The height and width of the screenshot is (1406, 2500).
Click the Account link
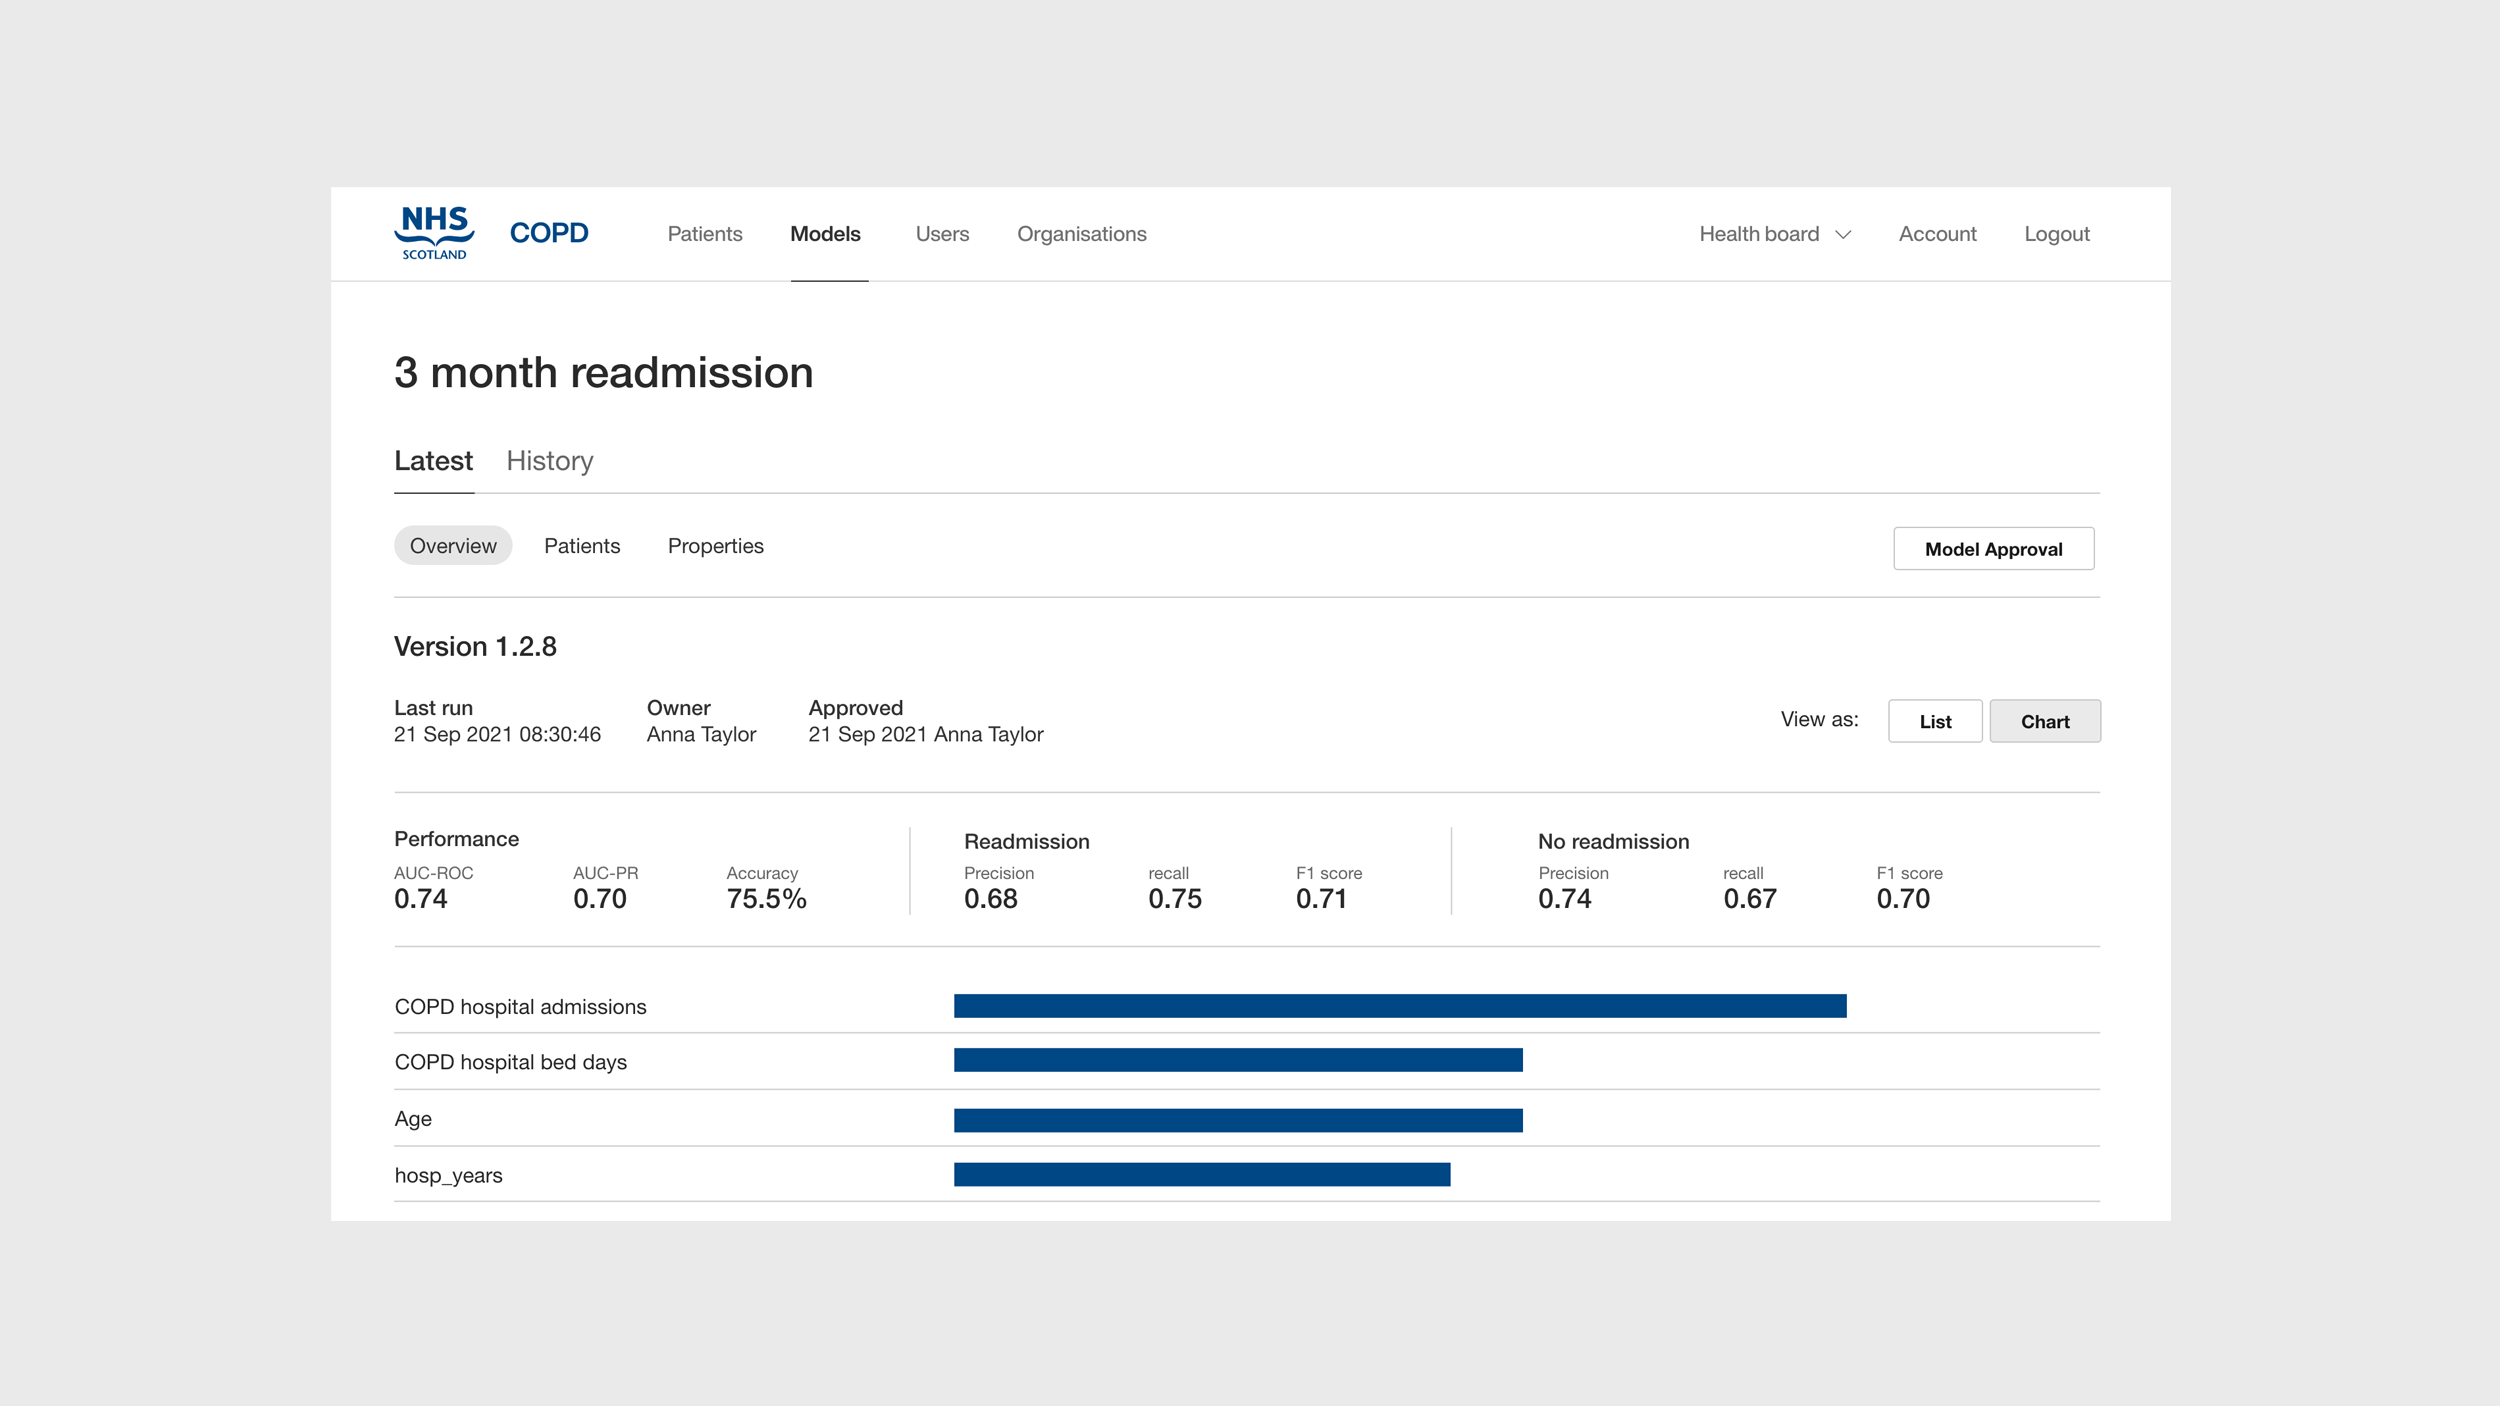(1937, 233)
